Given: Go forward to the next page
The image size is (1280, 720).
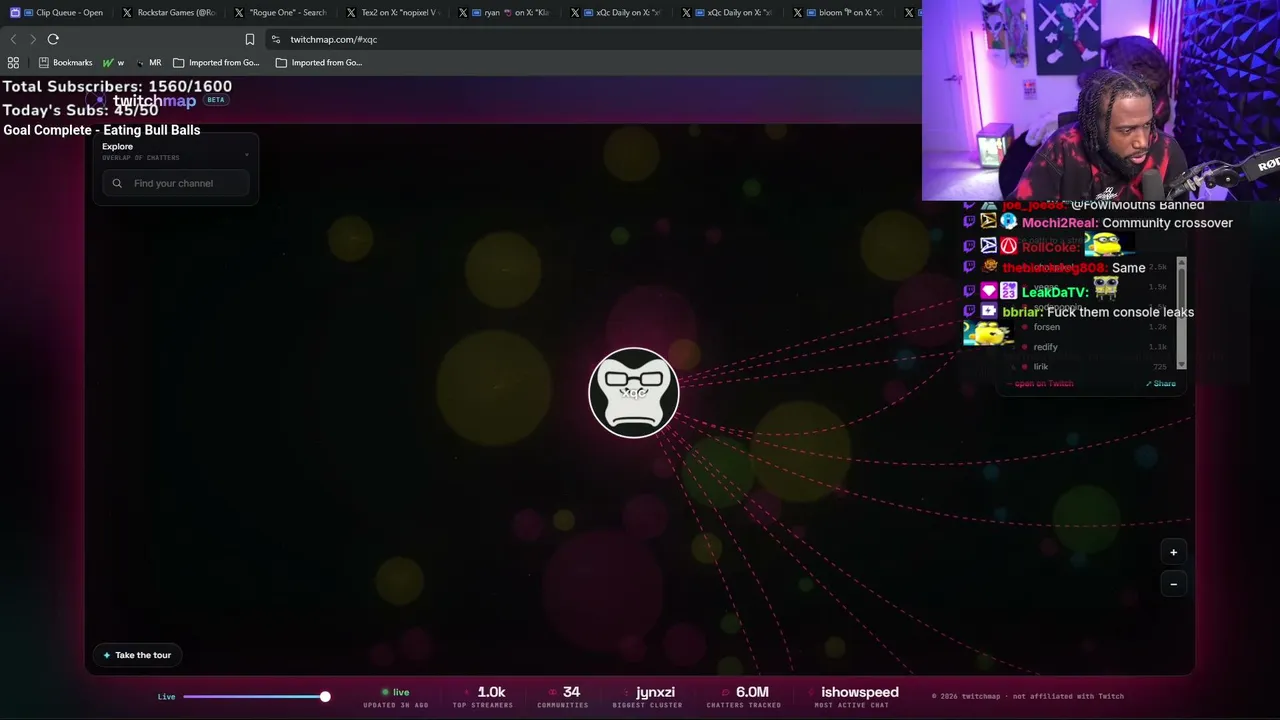Looking at the screenshot, I should pos(33,39).
